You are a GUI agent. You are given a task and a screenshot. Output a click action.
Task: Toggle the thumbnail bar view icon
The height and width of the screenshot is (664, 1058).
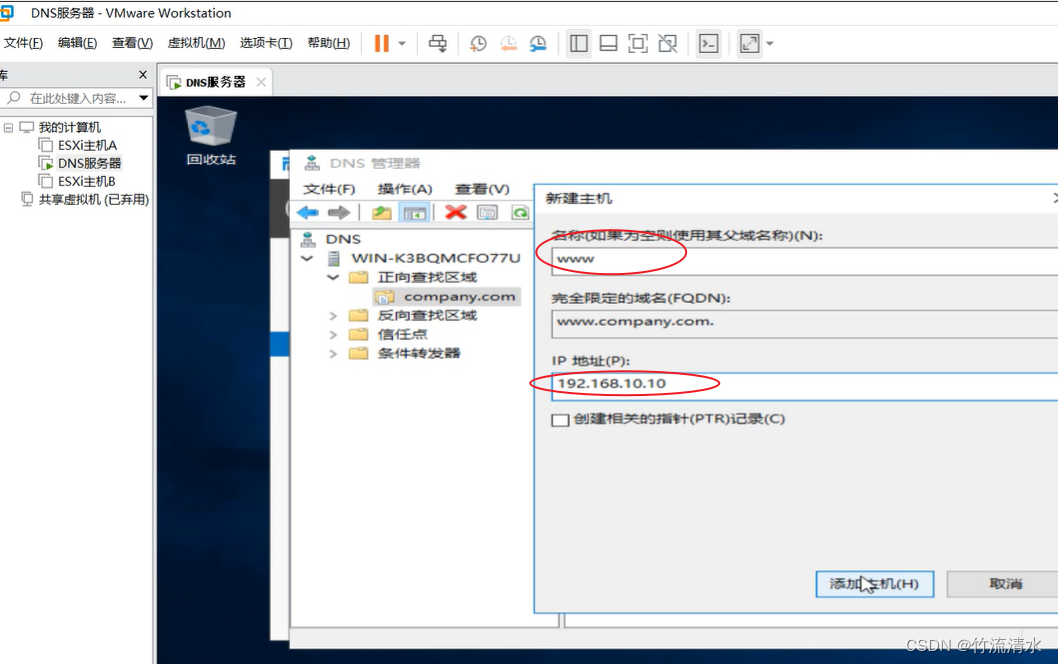click(x=608, y=44)
